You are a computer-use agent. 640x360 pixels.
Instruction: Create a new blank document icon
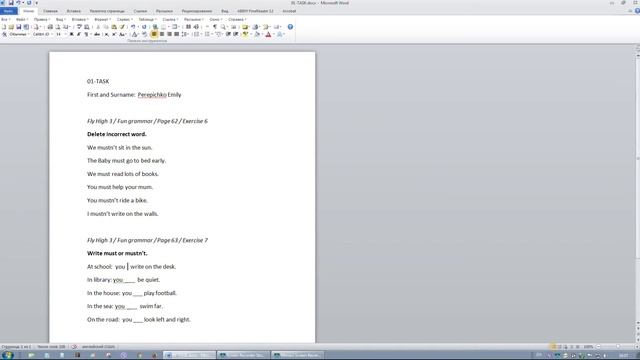coord(4,27)
